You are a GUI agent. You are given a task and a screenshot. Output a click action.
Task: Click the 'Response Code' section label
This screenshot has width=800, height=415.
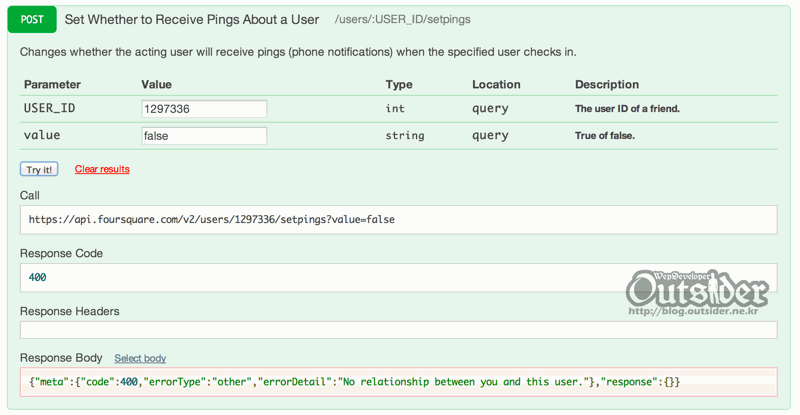point(61,253)
